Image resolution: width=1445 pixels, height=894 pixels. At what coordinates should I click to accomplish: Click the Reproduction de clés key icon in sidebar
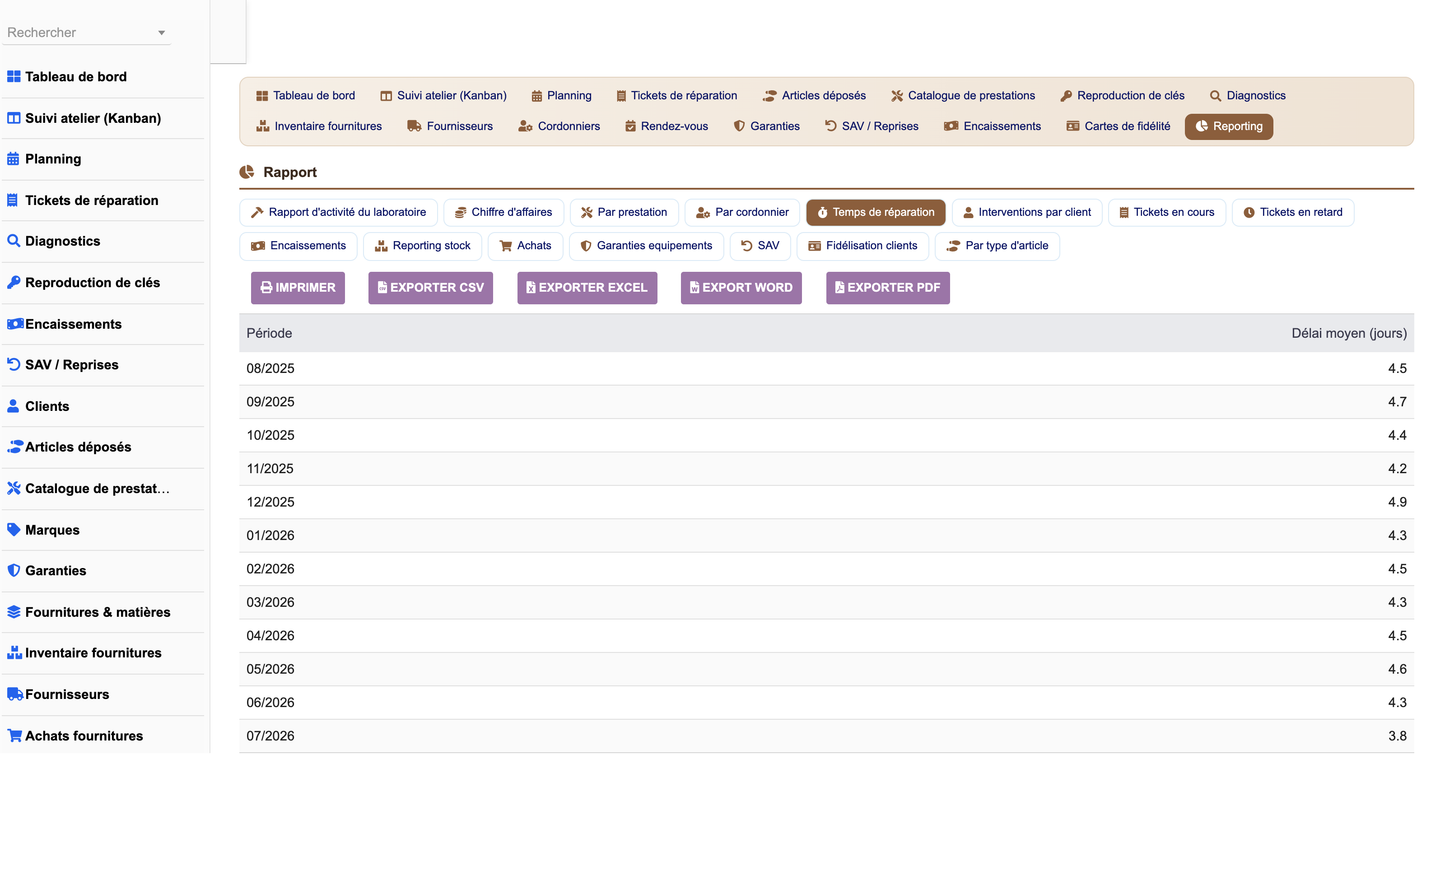[x=14, y=282]
